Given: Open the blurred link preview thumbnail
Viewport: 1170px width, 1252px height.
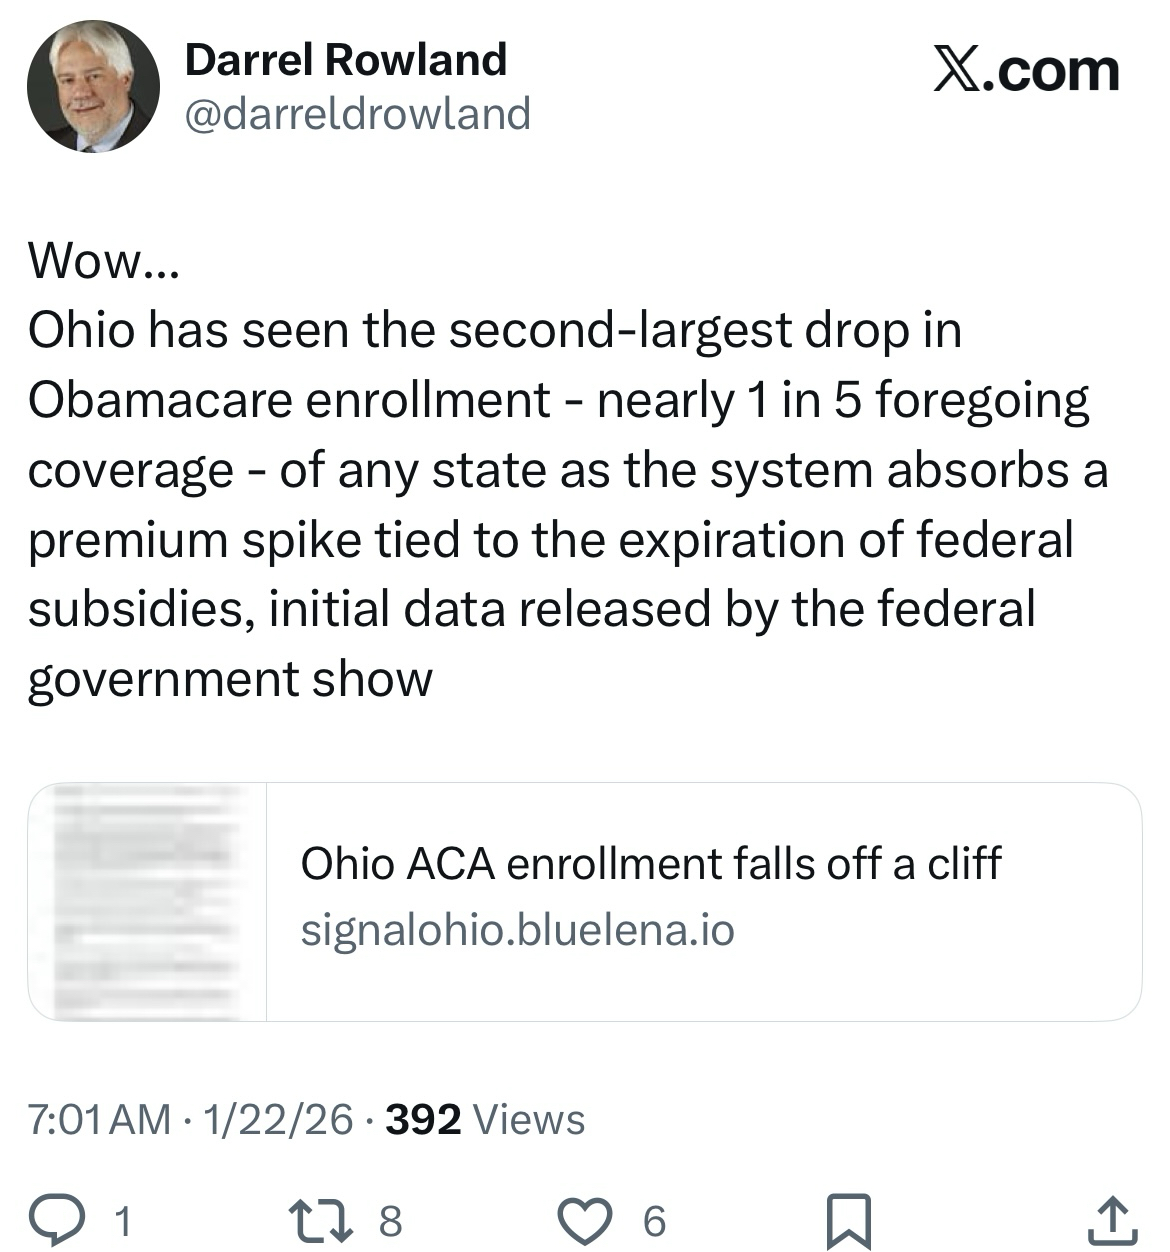Looking at the screenshot, I should coord(148,902).
